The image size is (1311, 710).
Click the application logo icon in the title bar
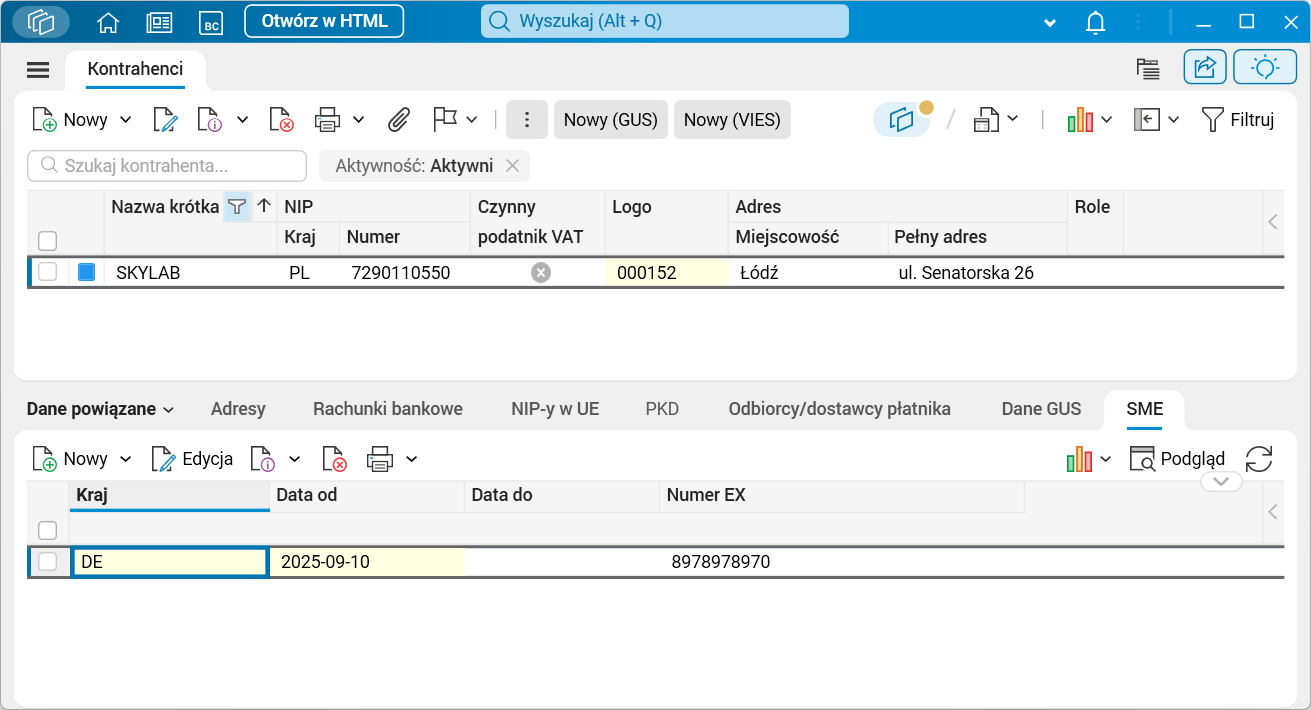(x=41, y=21)
